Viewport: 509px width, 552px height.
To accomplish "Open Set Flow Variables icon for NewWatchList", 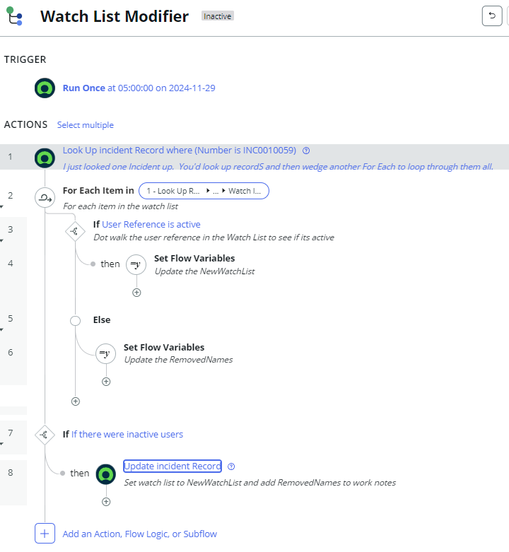I will pyautogui.click(x=136, y=264).
